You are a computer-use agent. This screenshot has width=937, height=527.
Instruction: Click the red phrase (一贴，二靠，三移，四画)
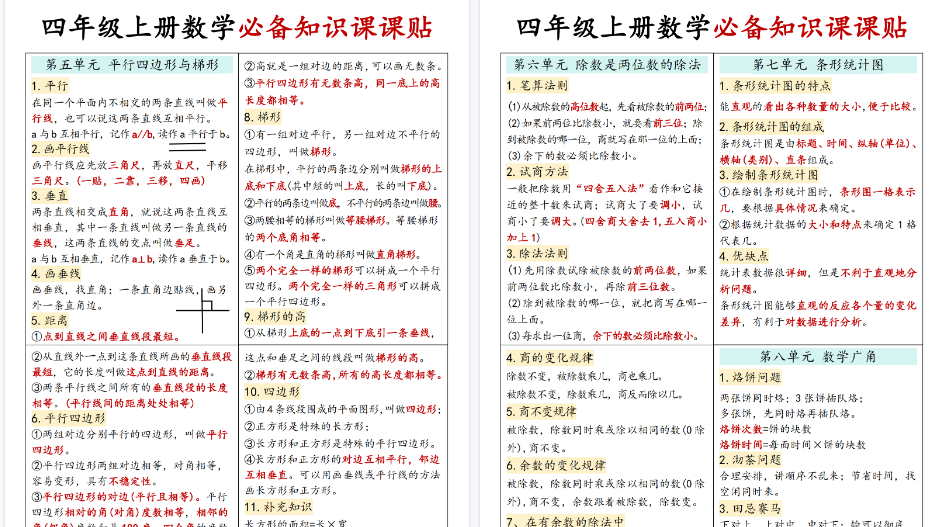[140, 180]
